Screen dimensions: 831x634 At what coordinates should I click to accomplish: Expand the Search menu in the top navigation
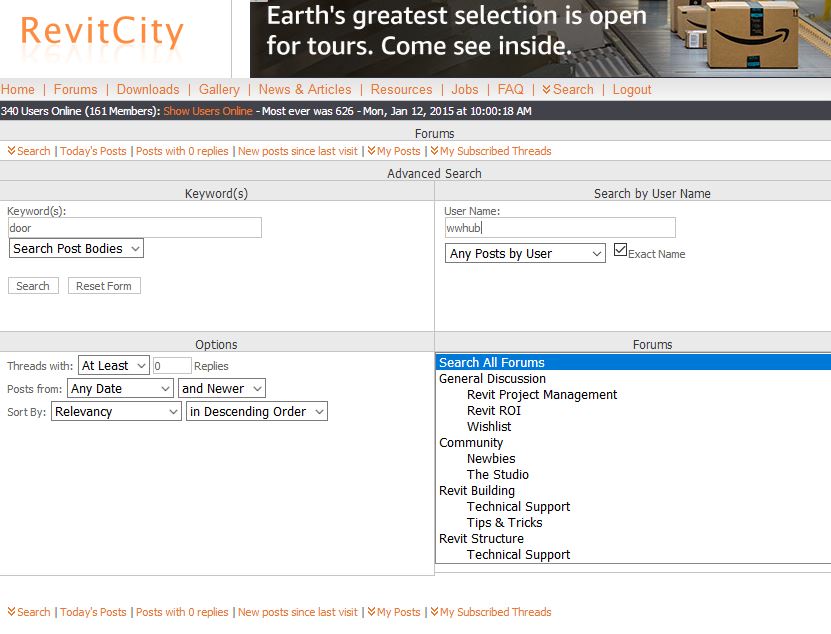click(x=568, y=89)
